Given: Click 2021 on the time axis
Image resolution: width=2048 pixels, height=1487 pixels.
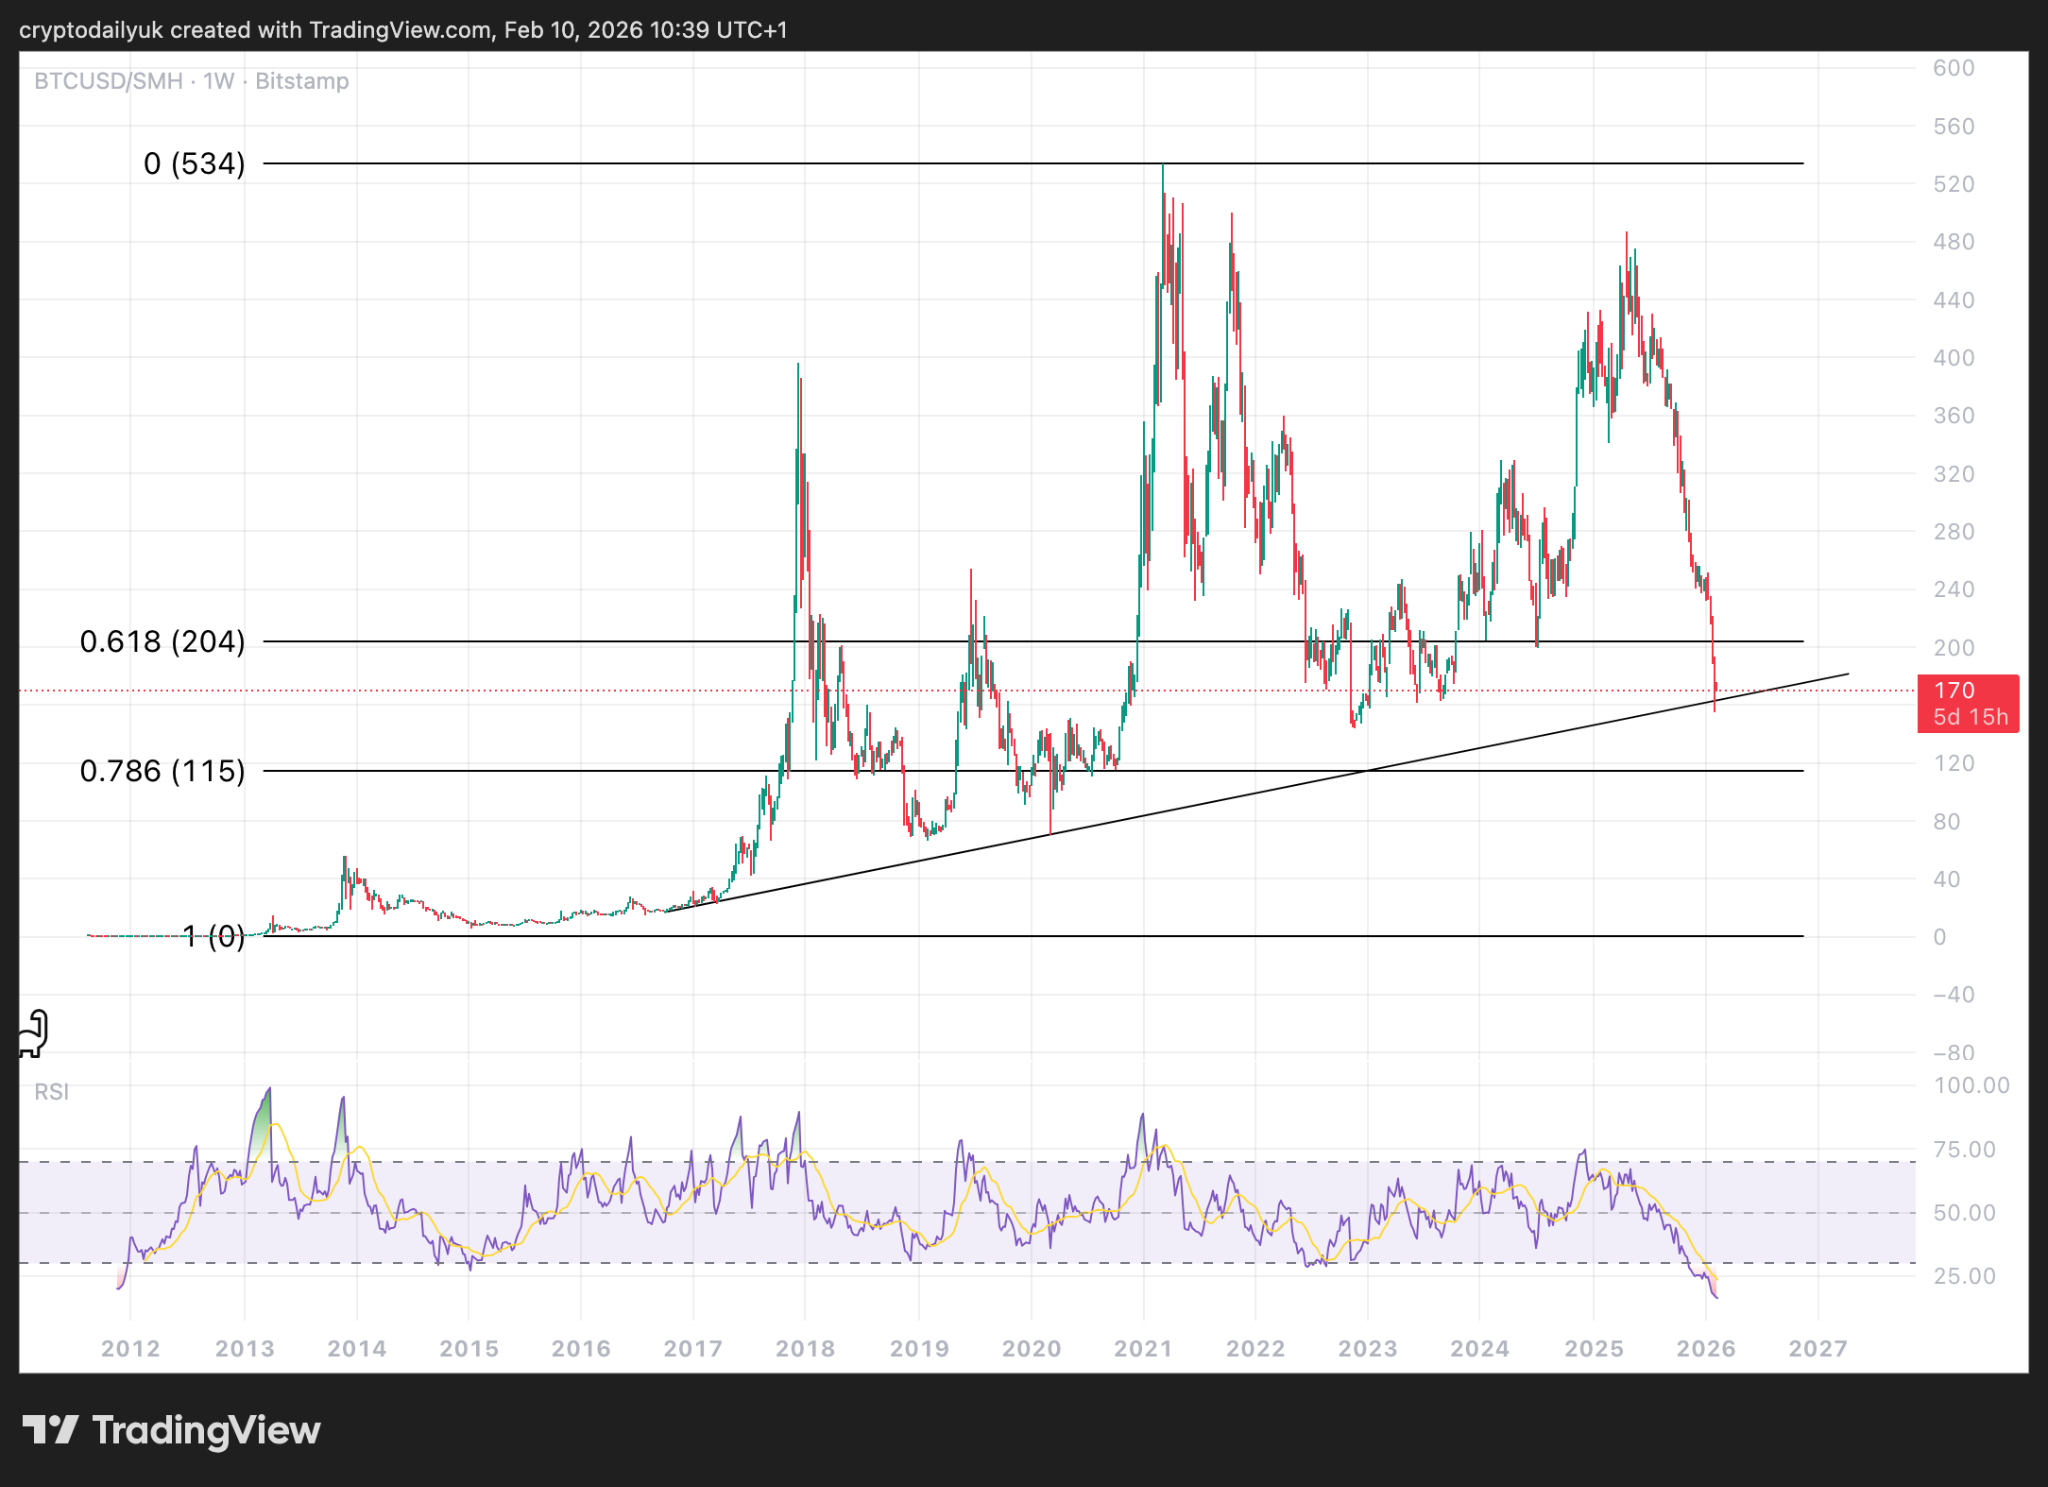Looking at the screenshot, I should [x=1144, y=1349].
